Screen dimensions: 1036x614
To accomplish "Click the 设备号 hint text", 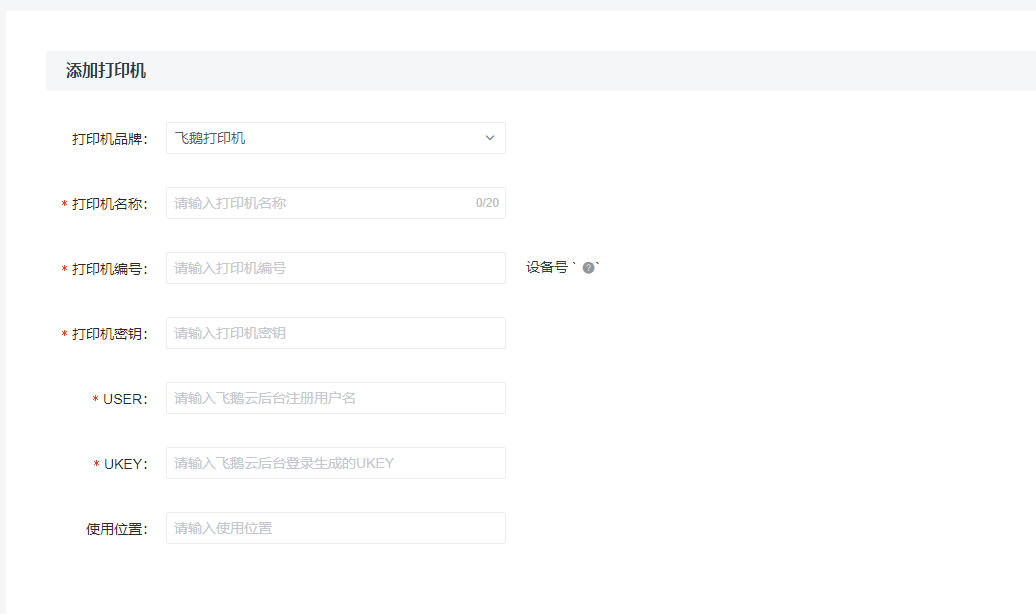I will pos(547,268).
